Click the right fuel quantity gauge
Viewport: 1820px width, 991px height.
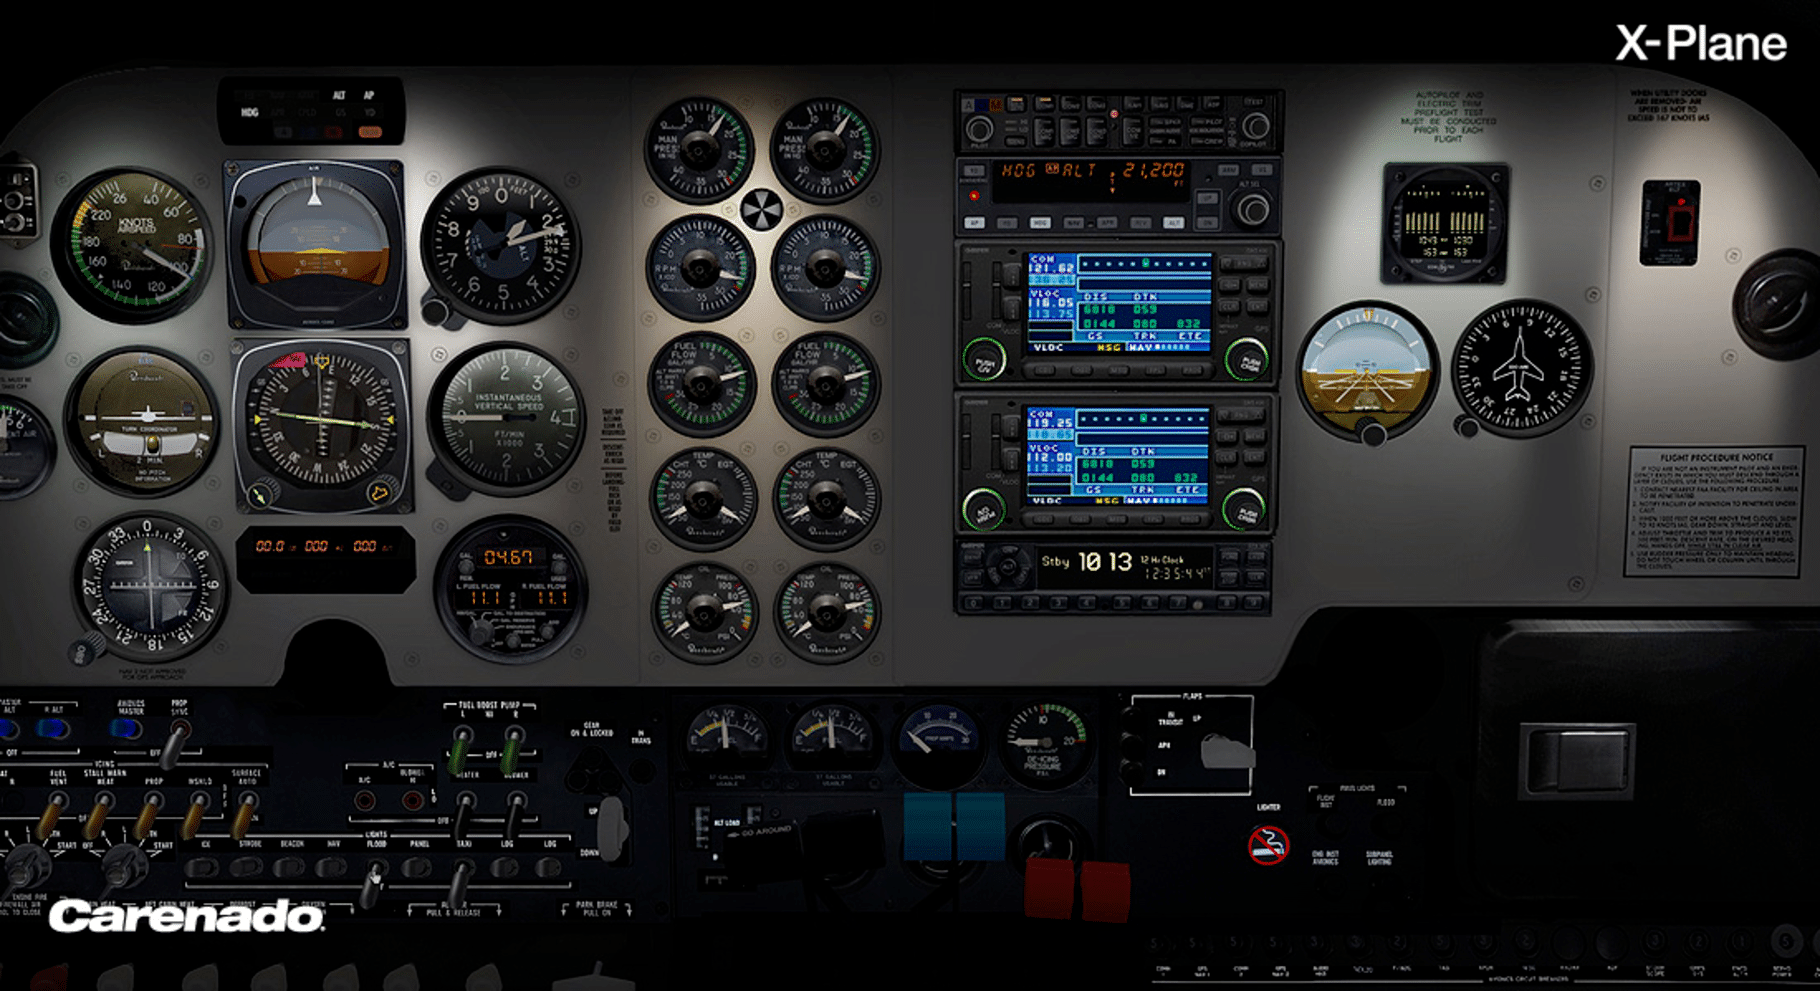pyautogui.click(x=830, y=738)
